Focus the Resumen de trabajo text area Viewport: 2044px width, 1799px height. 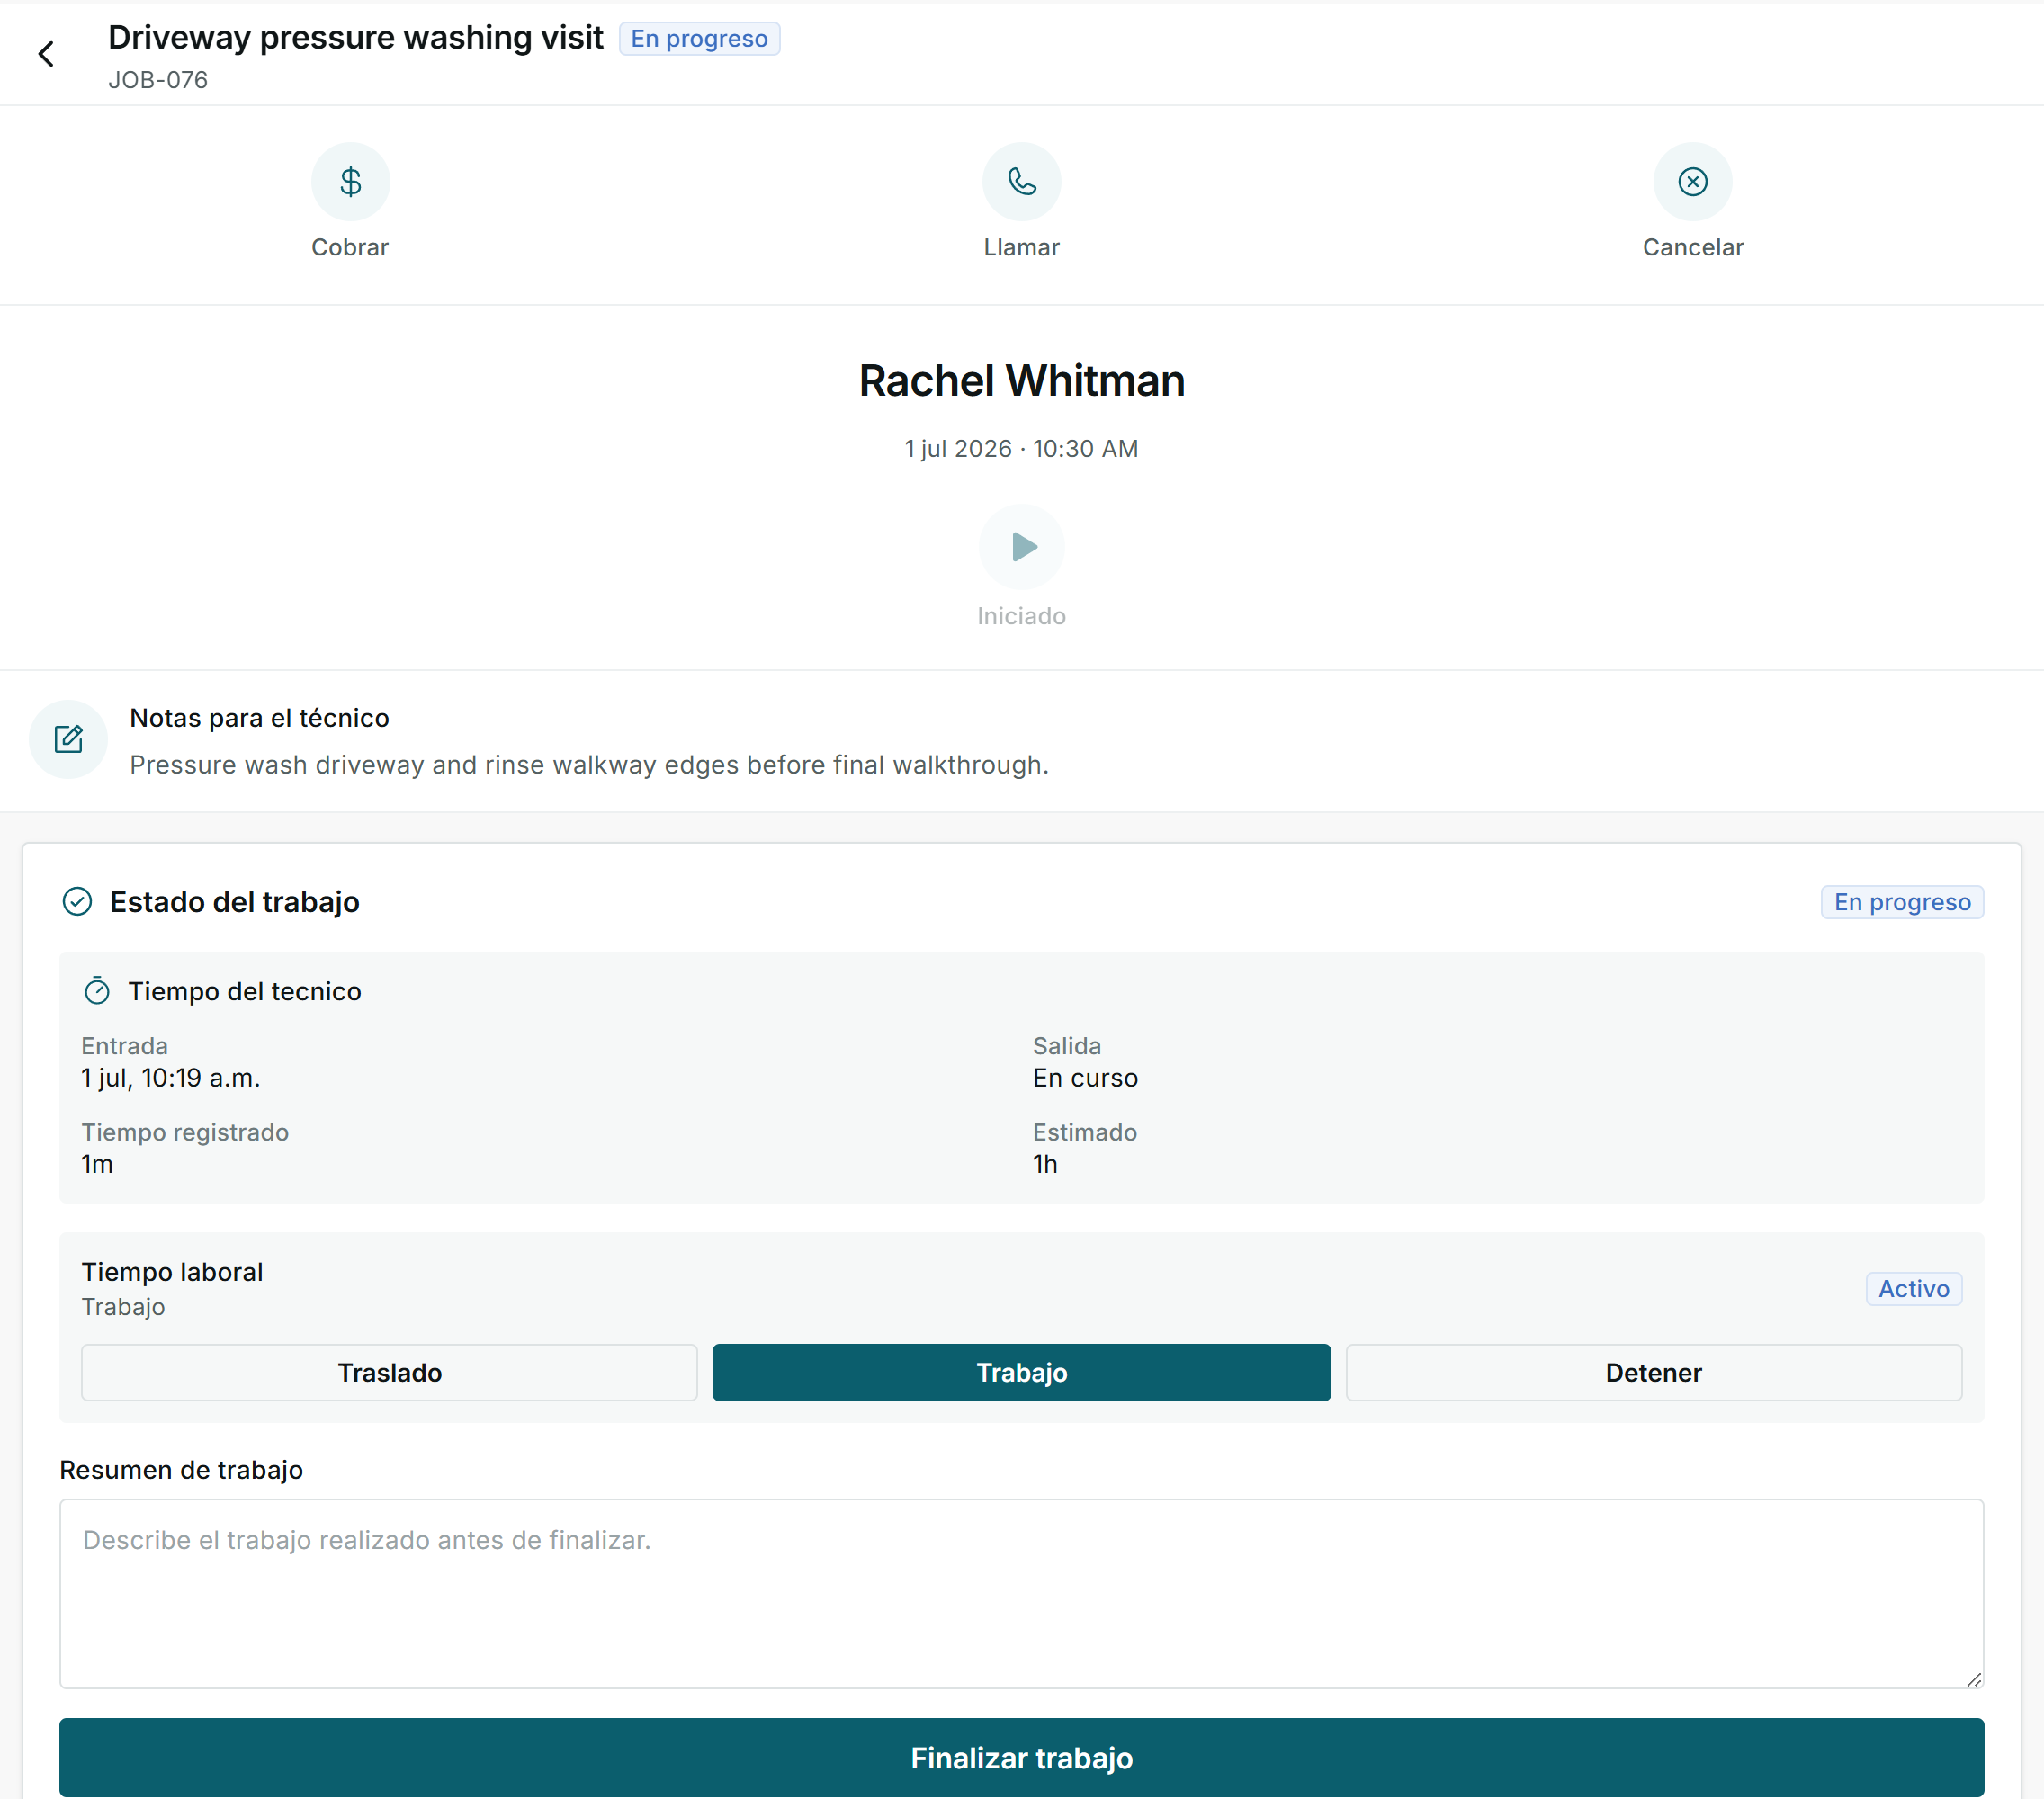[x=1021, y=1593]
